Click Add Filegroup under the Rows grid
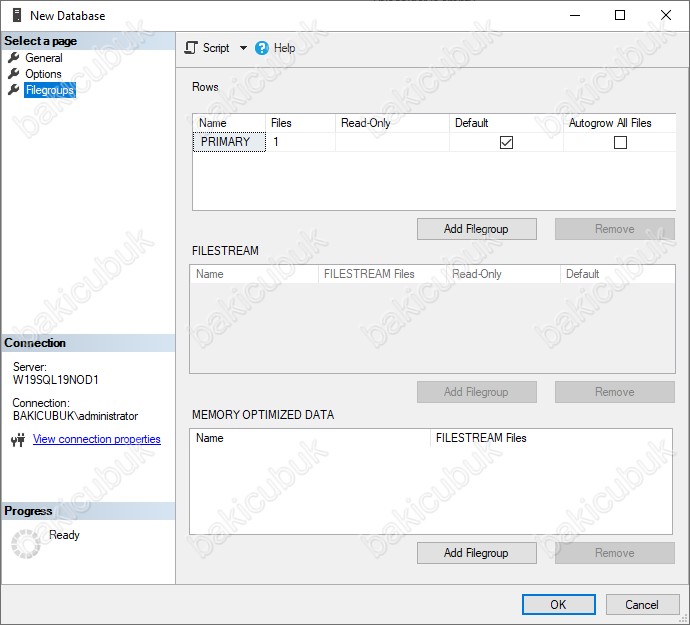The width and height of the screenshot is (690, 625). click(x=477, y=229)
